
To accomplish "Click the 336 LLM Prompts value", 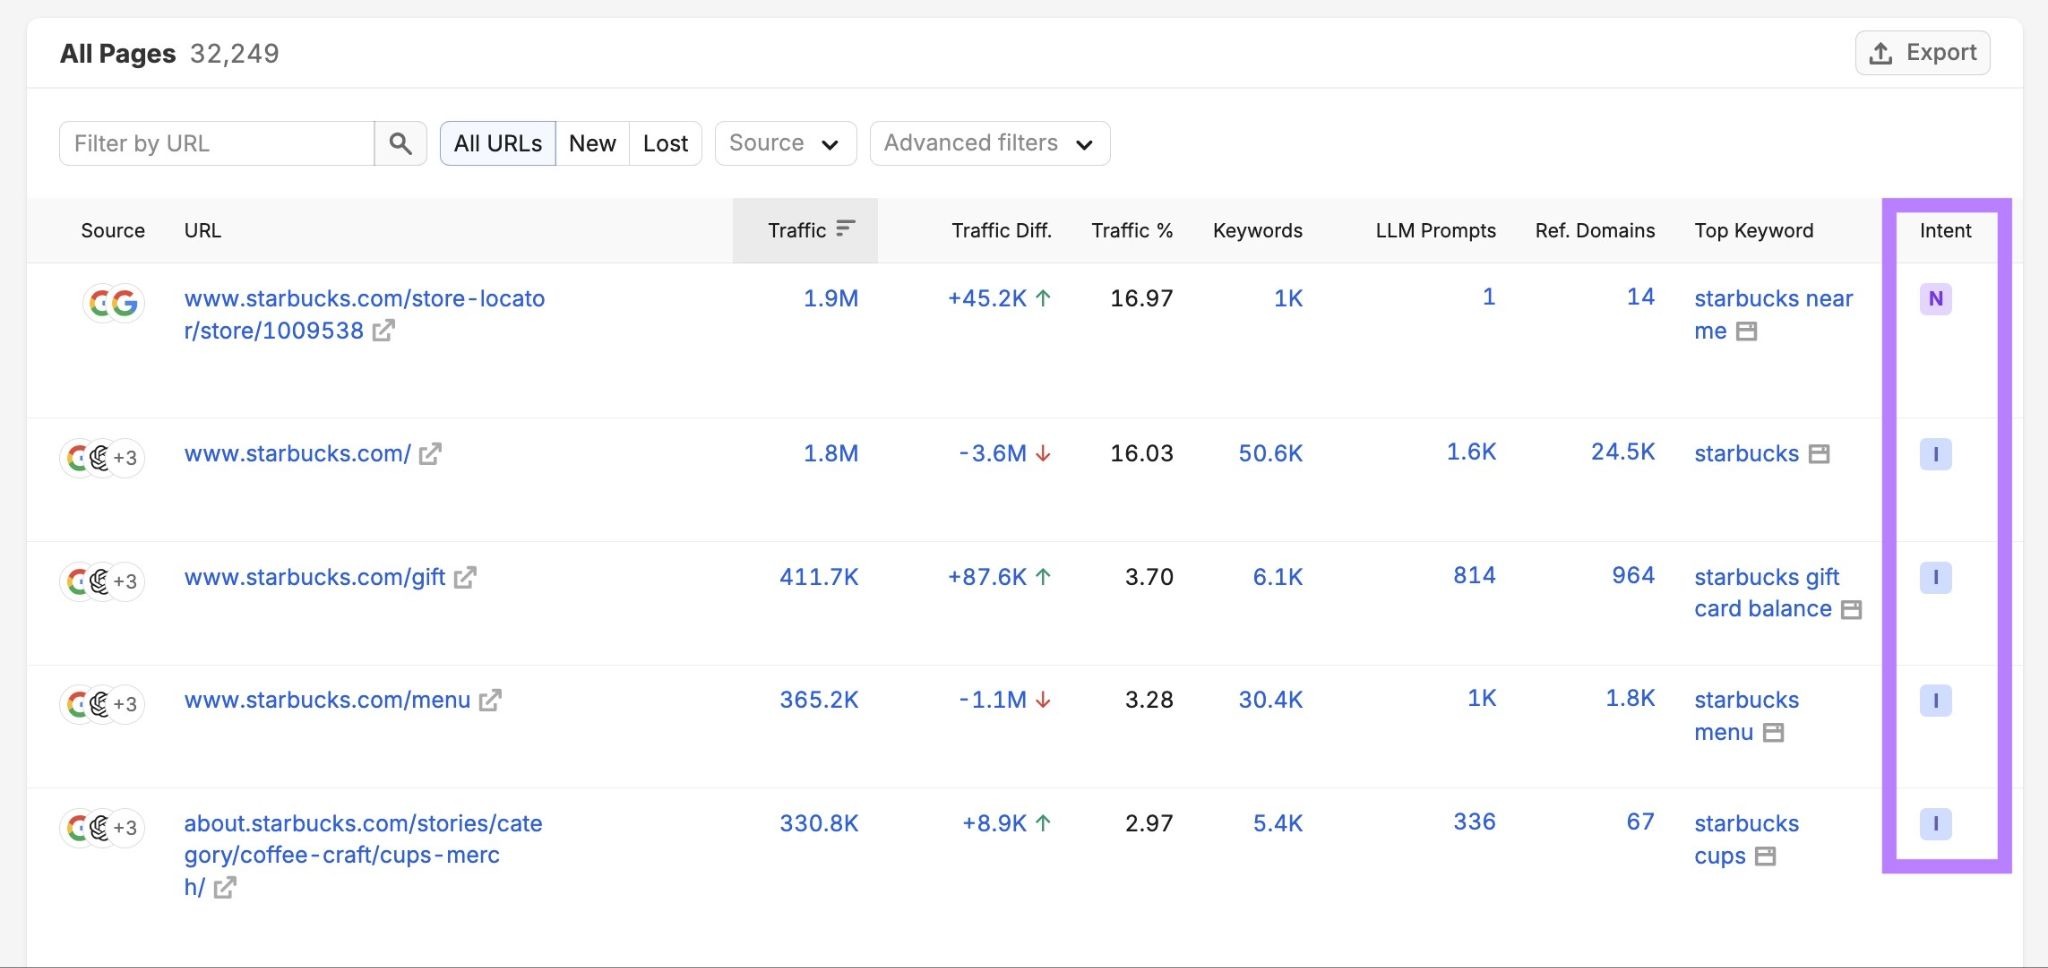I will click(x=1474, y=822).
